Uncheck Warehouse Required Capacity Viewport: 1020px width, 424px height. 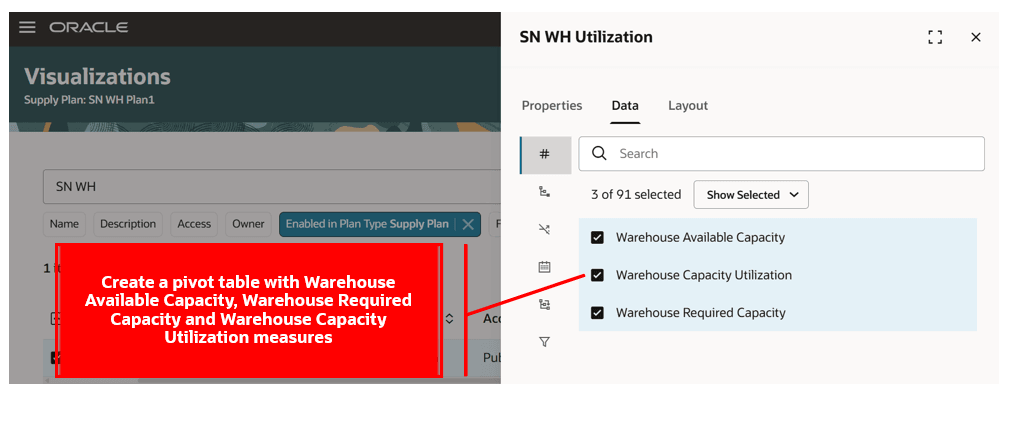click(597, 313)
